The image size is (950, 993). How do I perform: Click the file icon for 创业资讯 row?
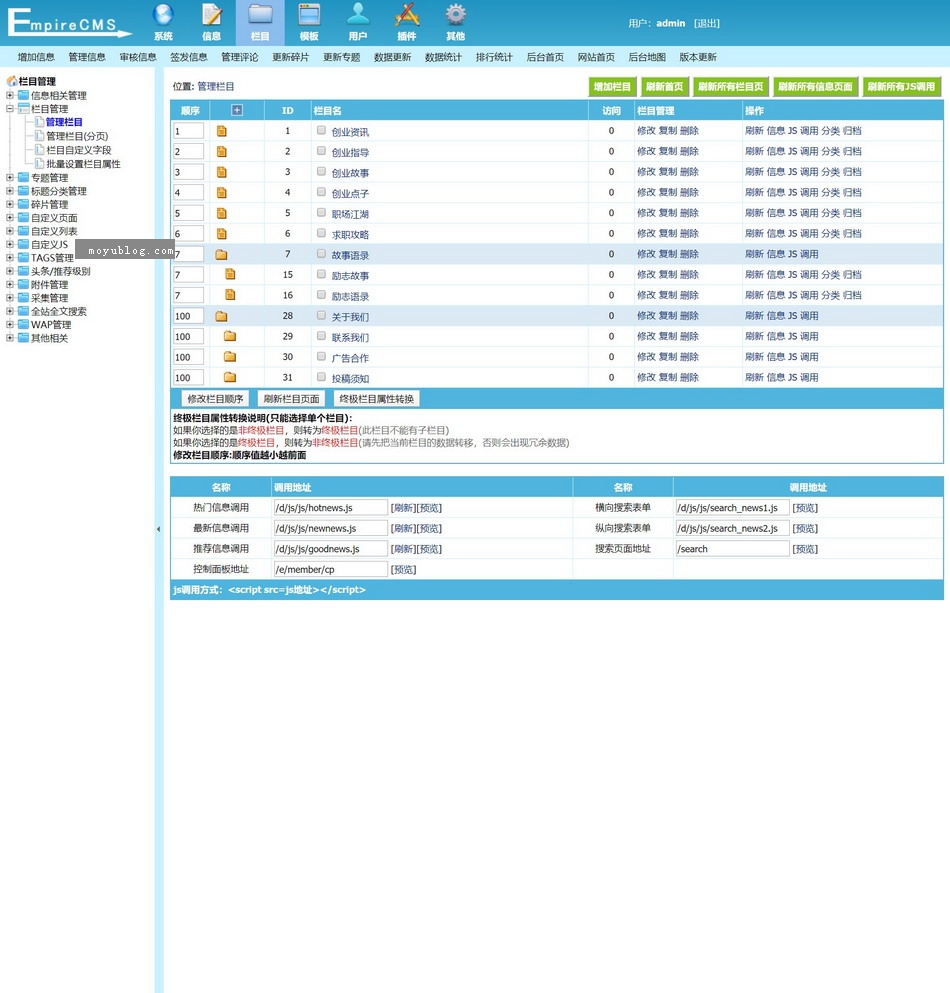(222, 131)
